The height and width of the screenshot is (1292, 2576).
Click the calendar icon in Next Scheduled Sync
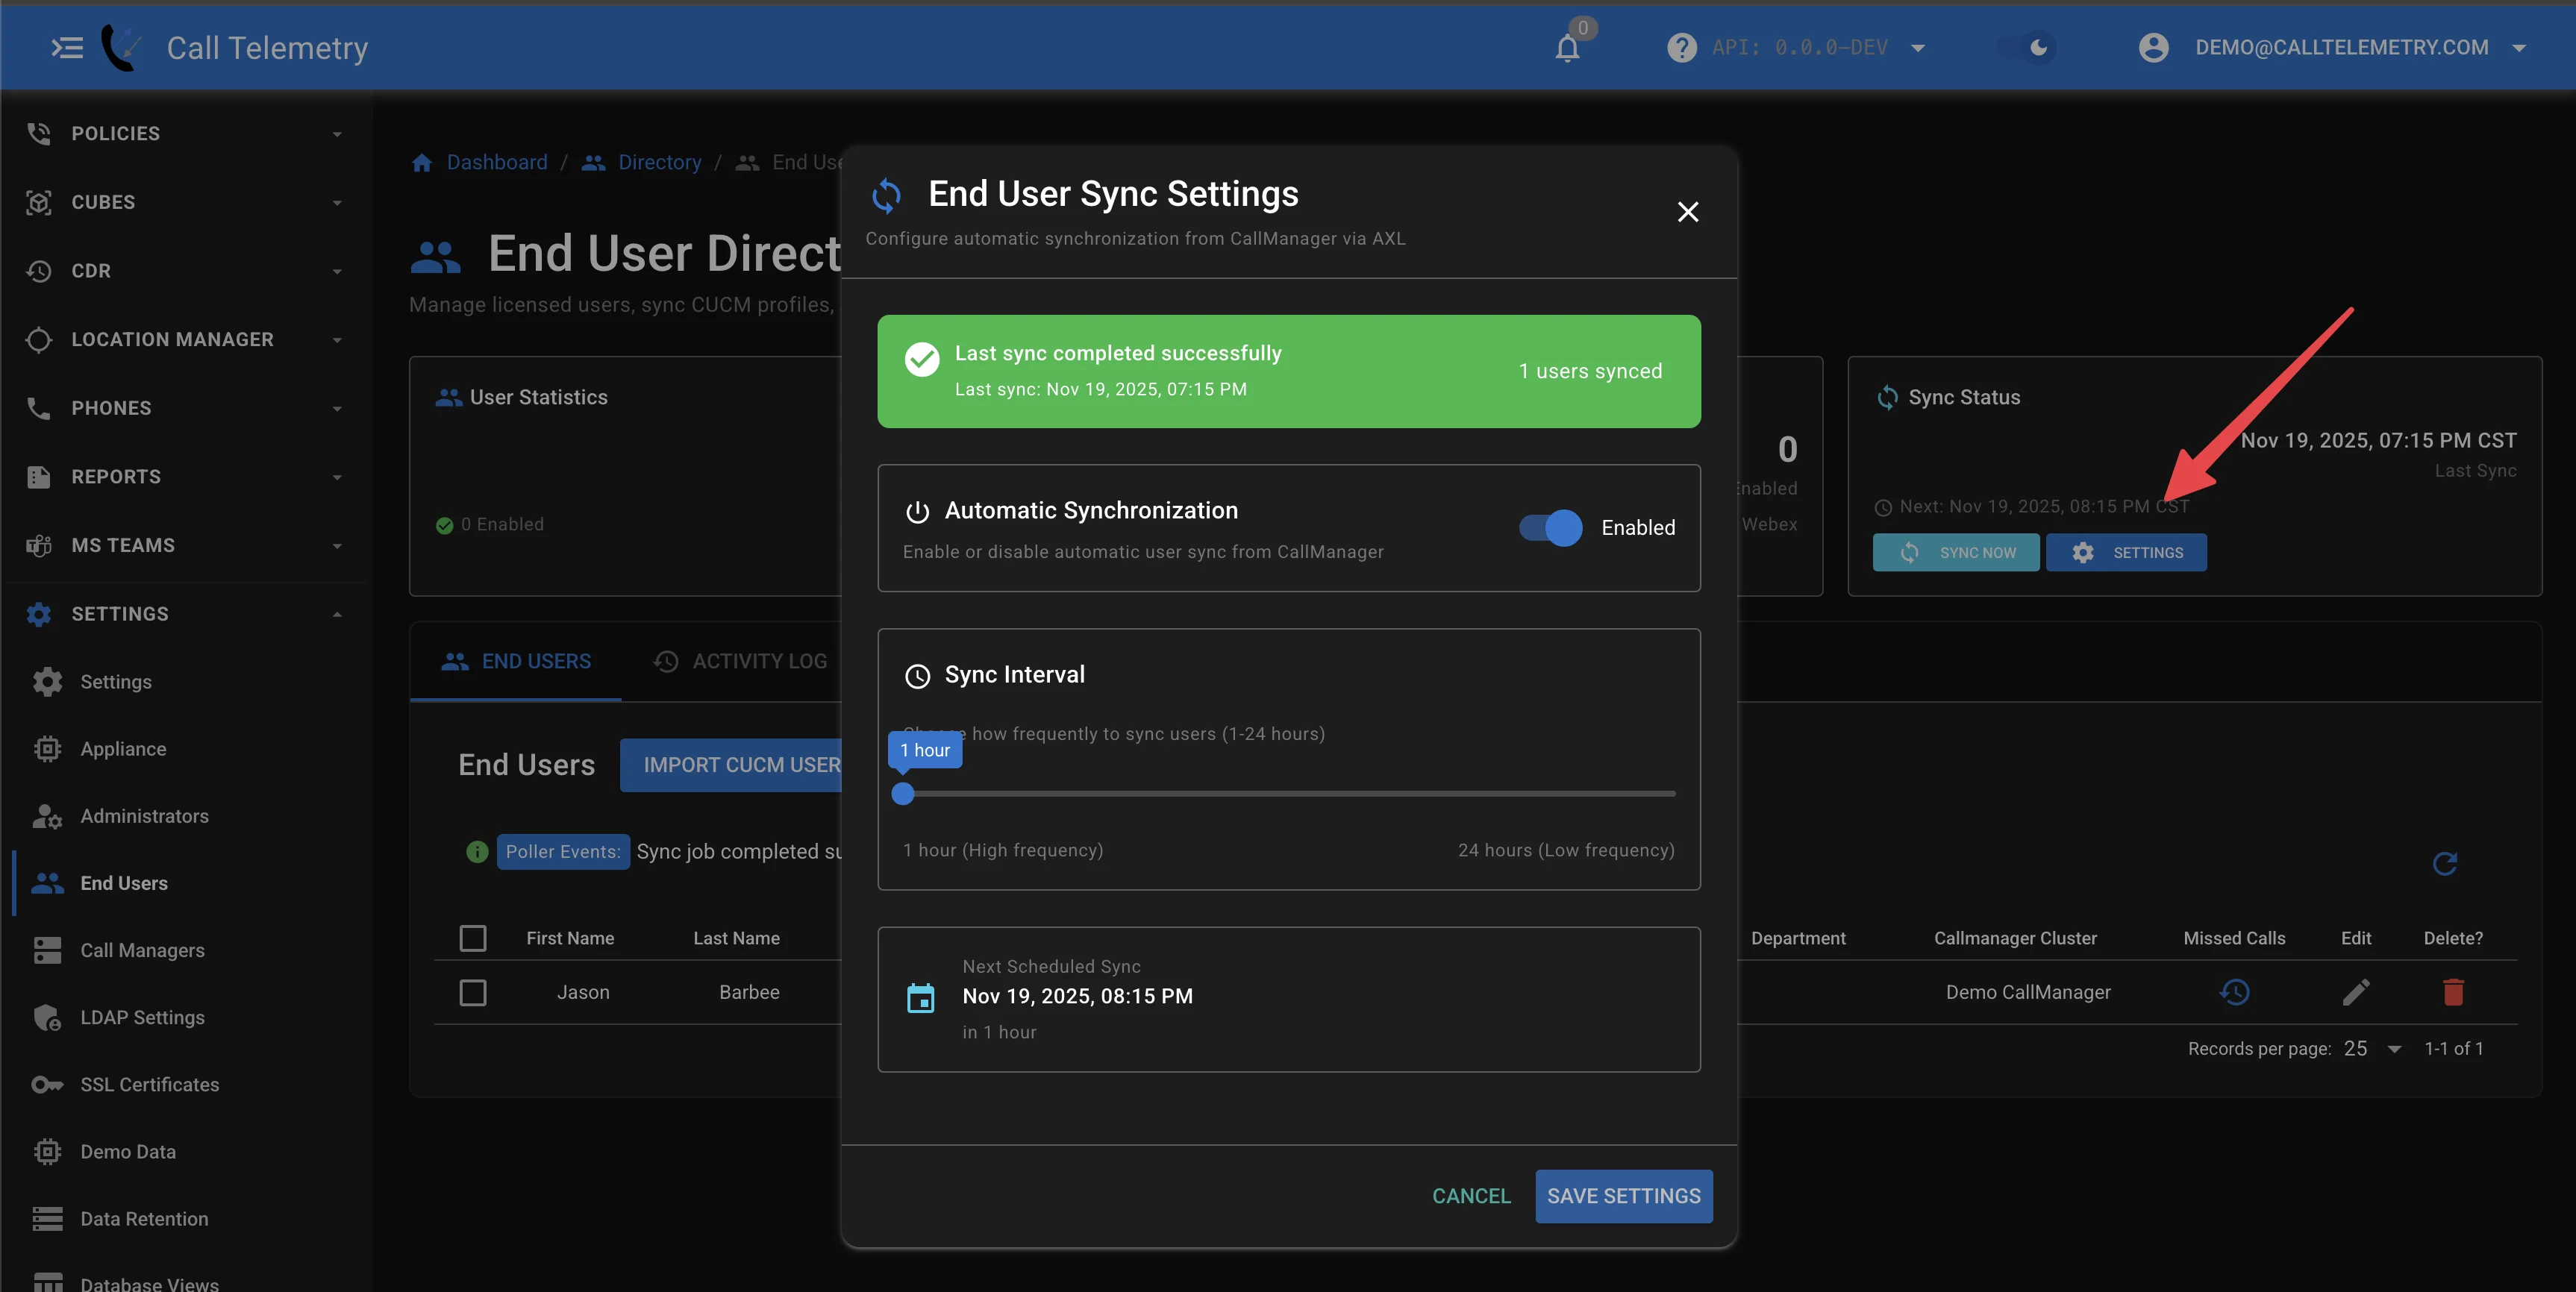point(920,998)
